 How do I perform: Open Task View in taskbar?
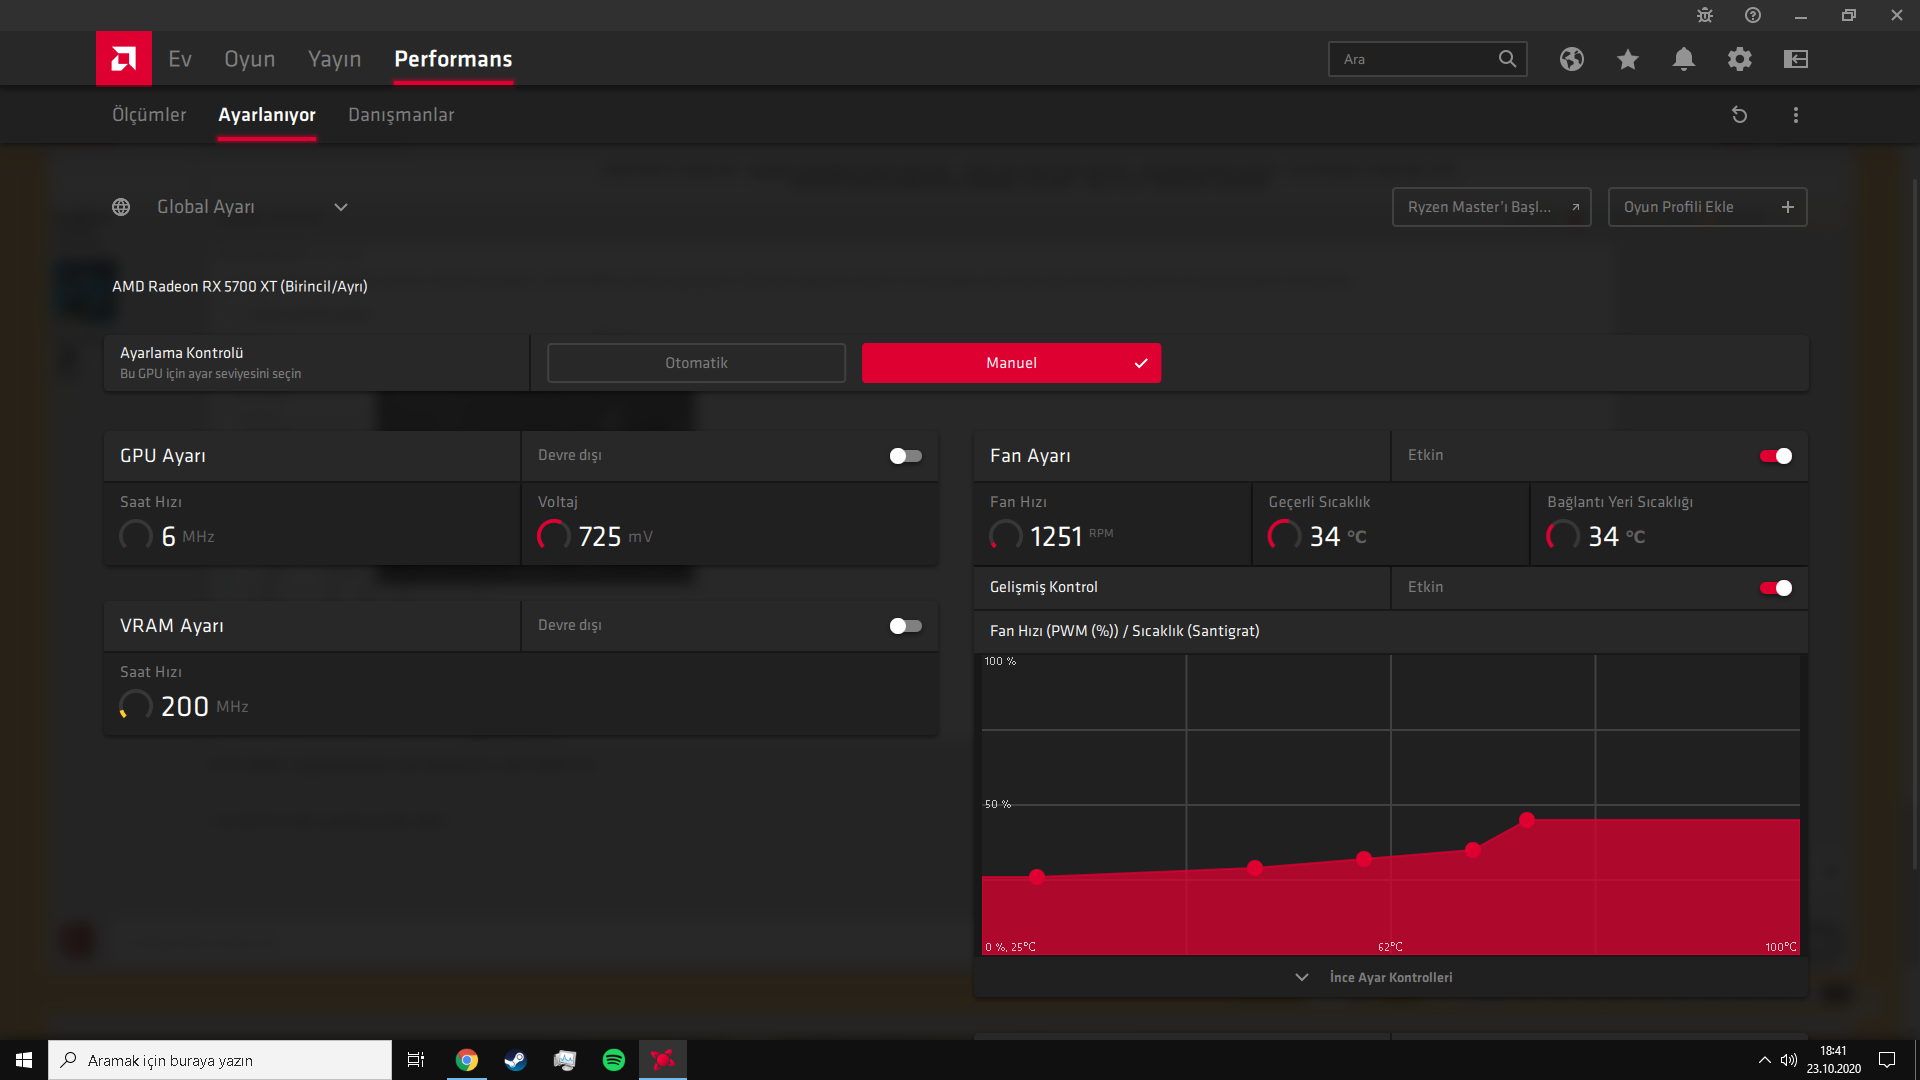(x=416, y=1060)
